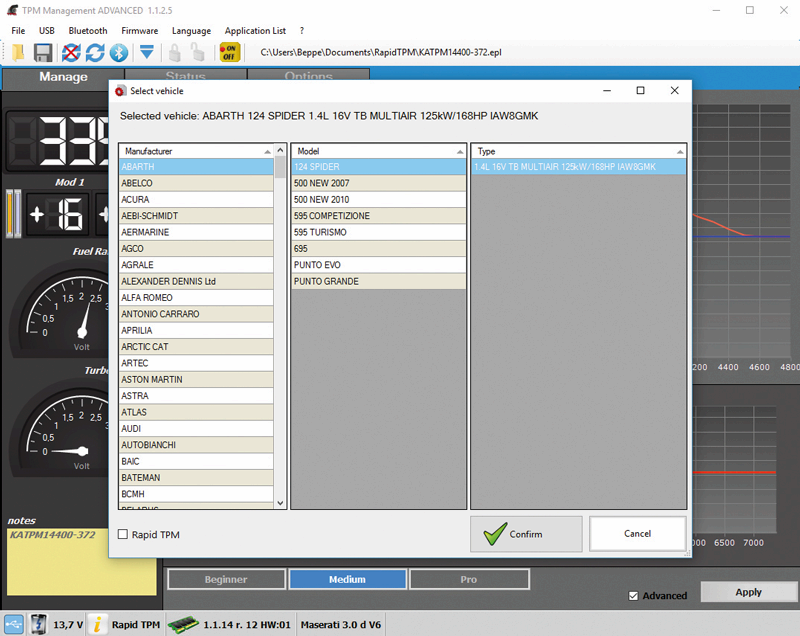The height and width of the screenshot is (636, 800).
Task: Select the Beginner level button
Action: (226, 579)
